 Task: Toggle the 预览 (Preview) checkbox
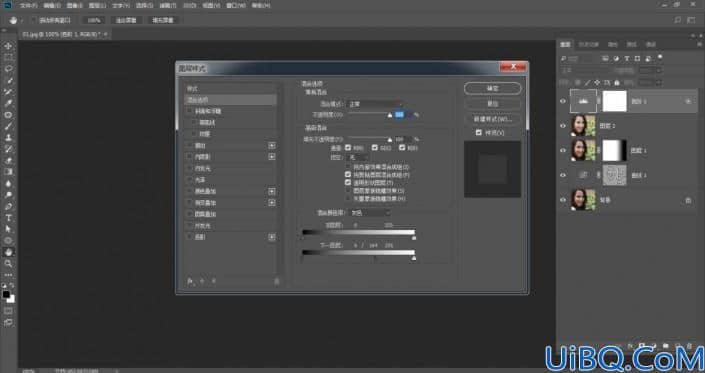point(478,133)
